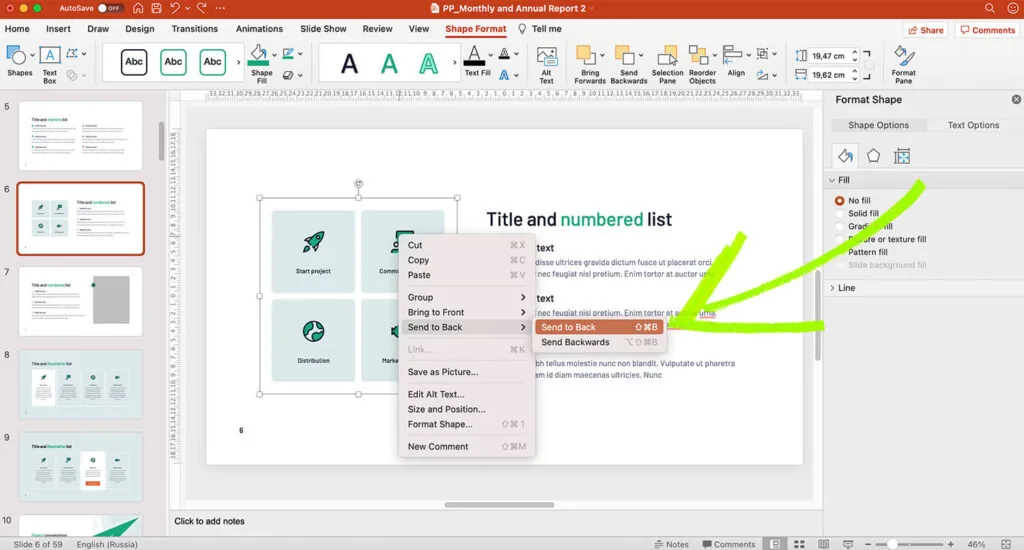Choose Send to Back in submenu
Image resolution: width=1024 pixels, height=550 pixels.
click(599, 327)
